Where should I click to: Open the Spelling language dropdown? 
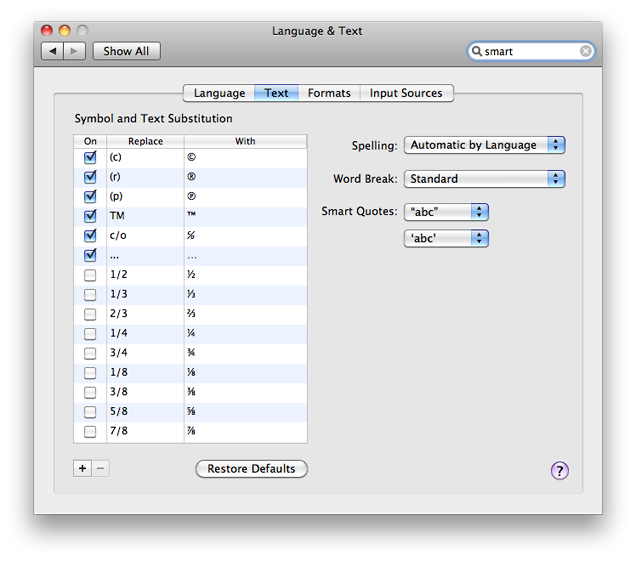pyautogui.click(x=485, y=145)
